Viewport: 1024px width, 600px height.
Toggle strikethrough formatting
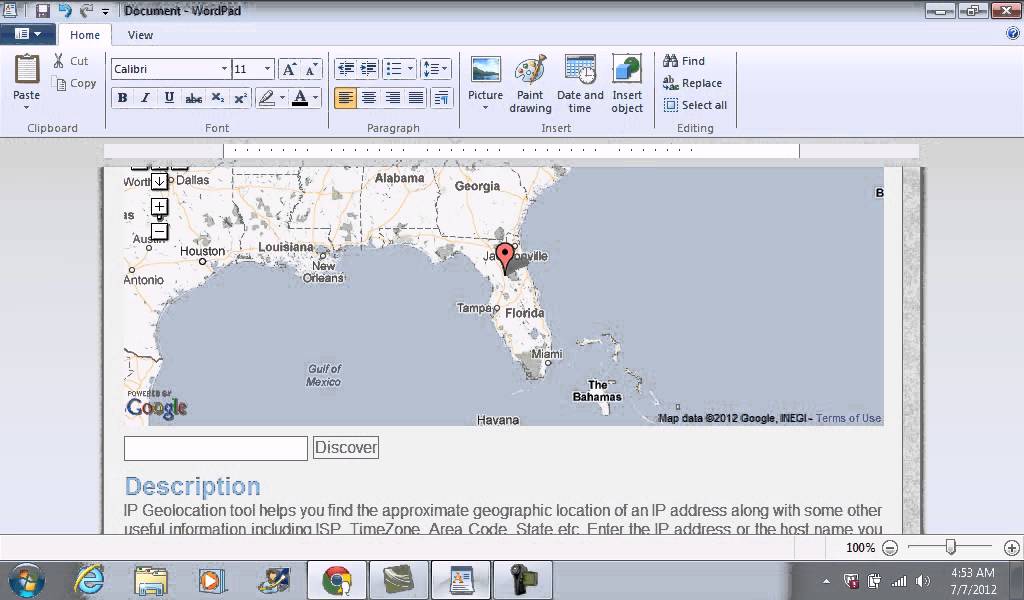pos(193,98)
